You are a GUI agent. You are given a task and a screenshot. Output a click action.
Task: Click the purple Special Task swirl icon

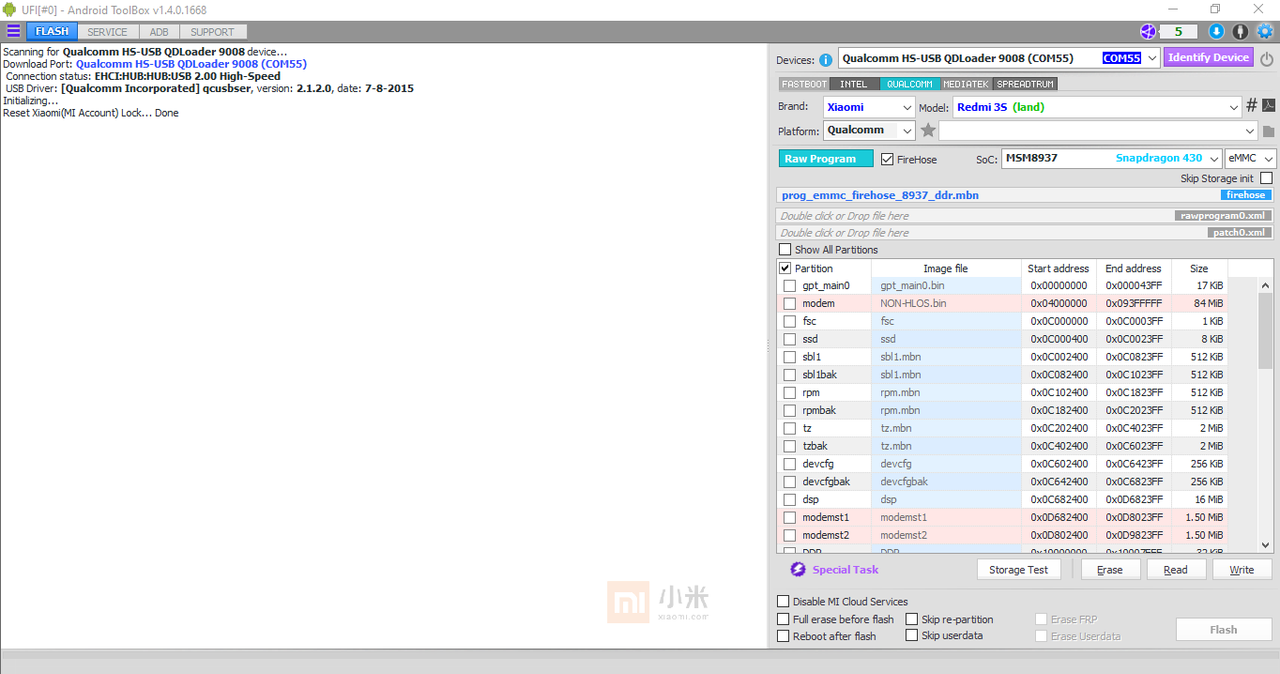click(798, 569)
